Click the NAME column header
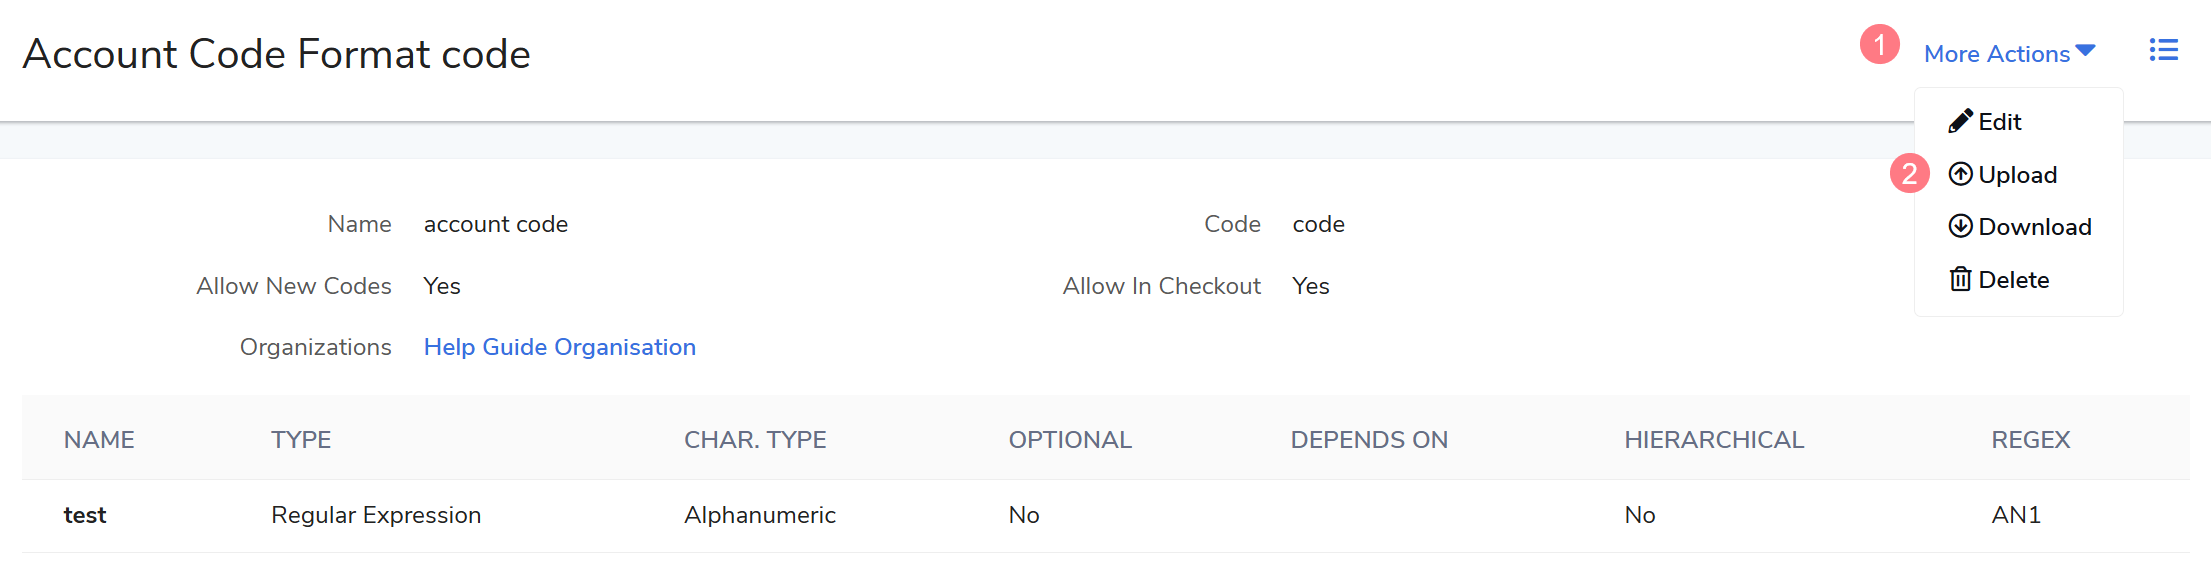2211x568 pixels. coord(99,440)
